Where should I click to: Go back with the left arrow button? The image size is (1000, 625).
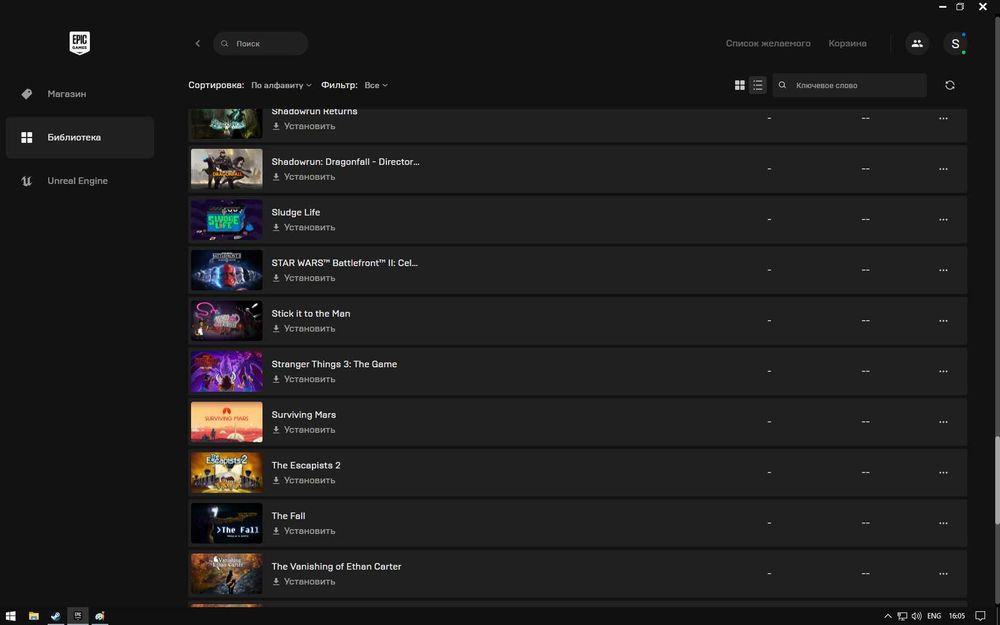(198, 43)
